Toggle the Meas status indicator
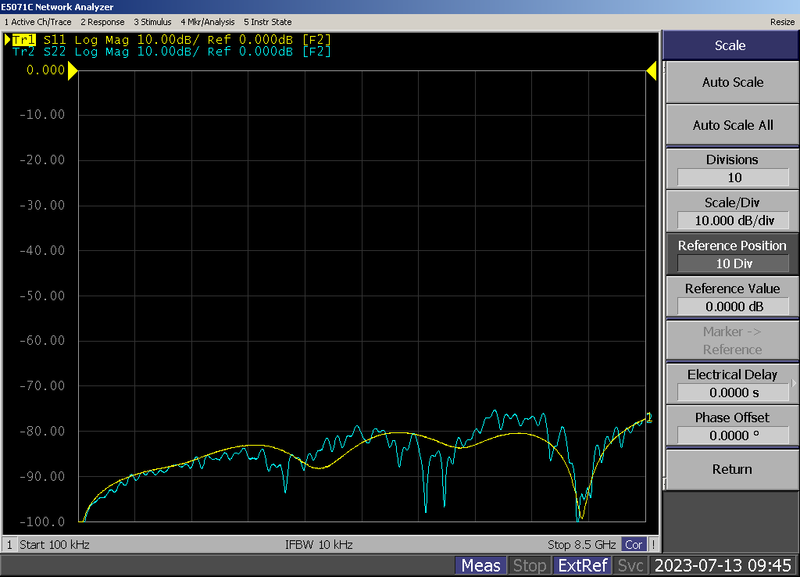800x577 pixels. point(481,566)
